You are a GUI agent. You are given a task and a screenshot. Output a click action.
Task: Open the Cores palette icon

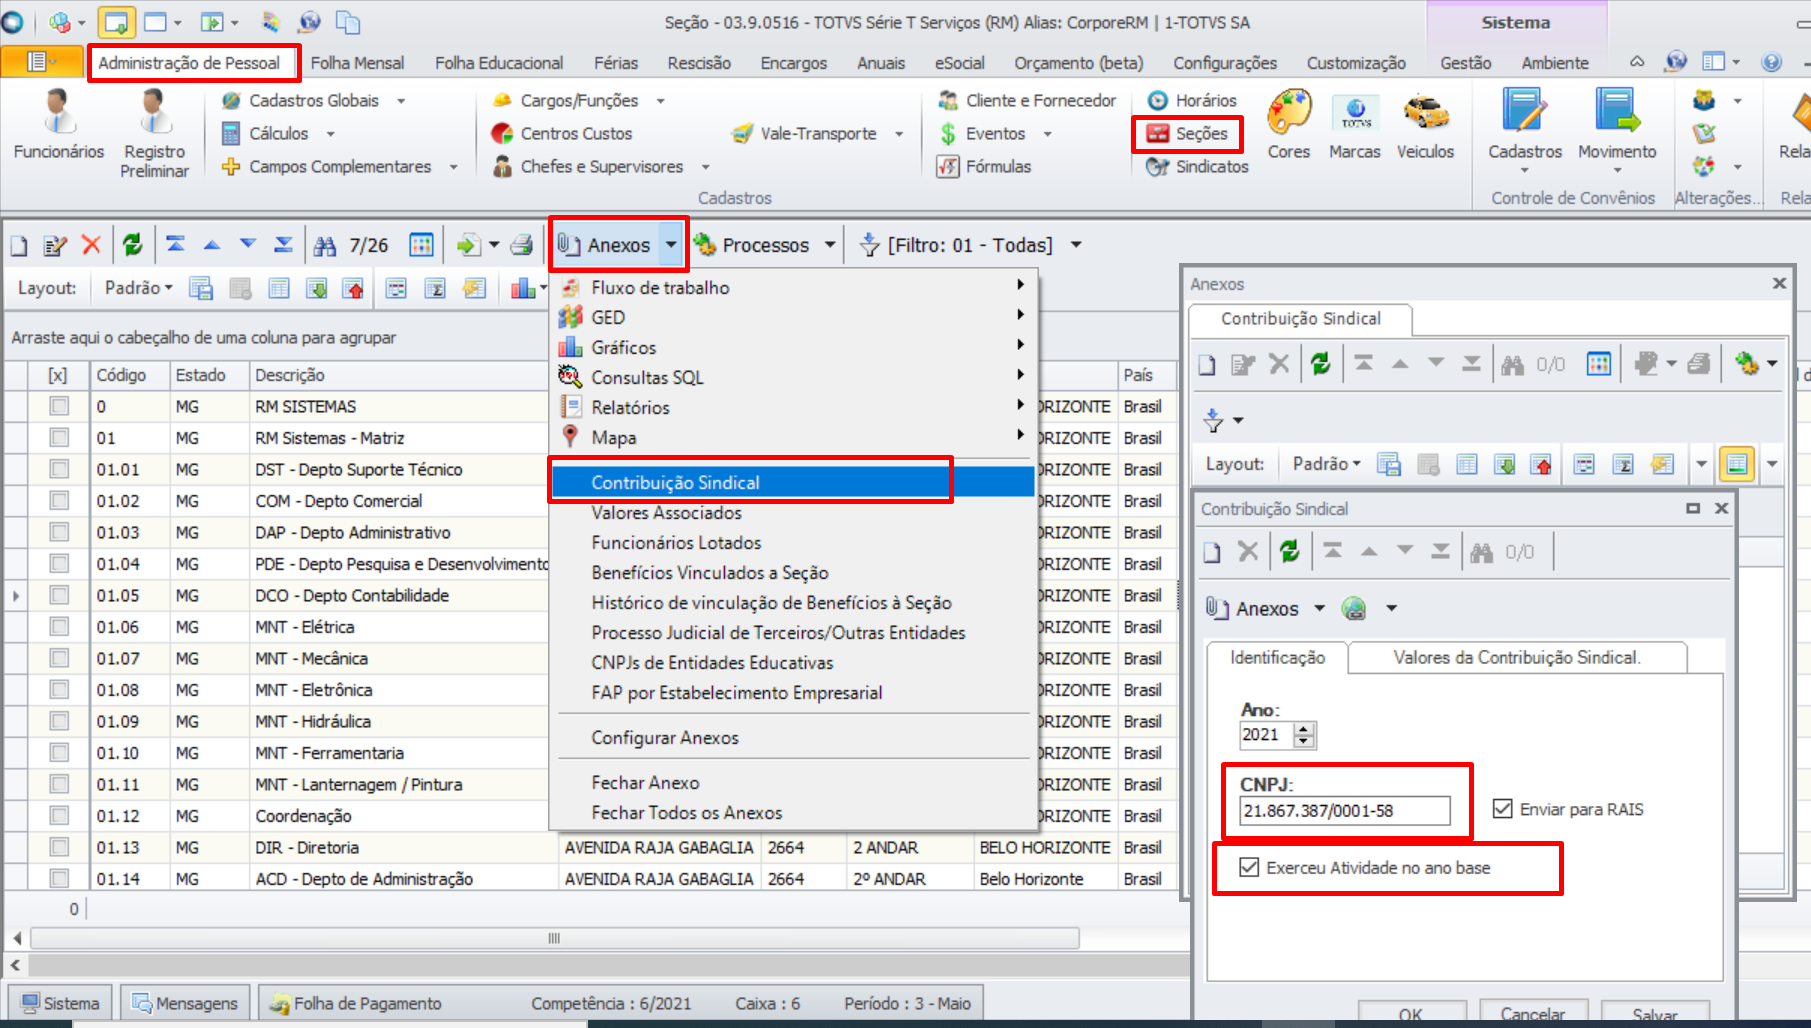coord(1289,125)
